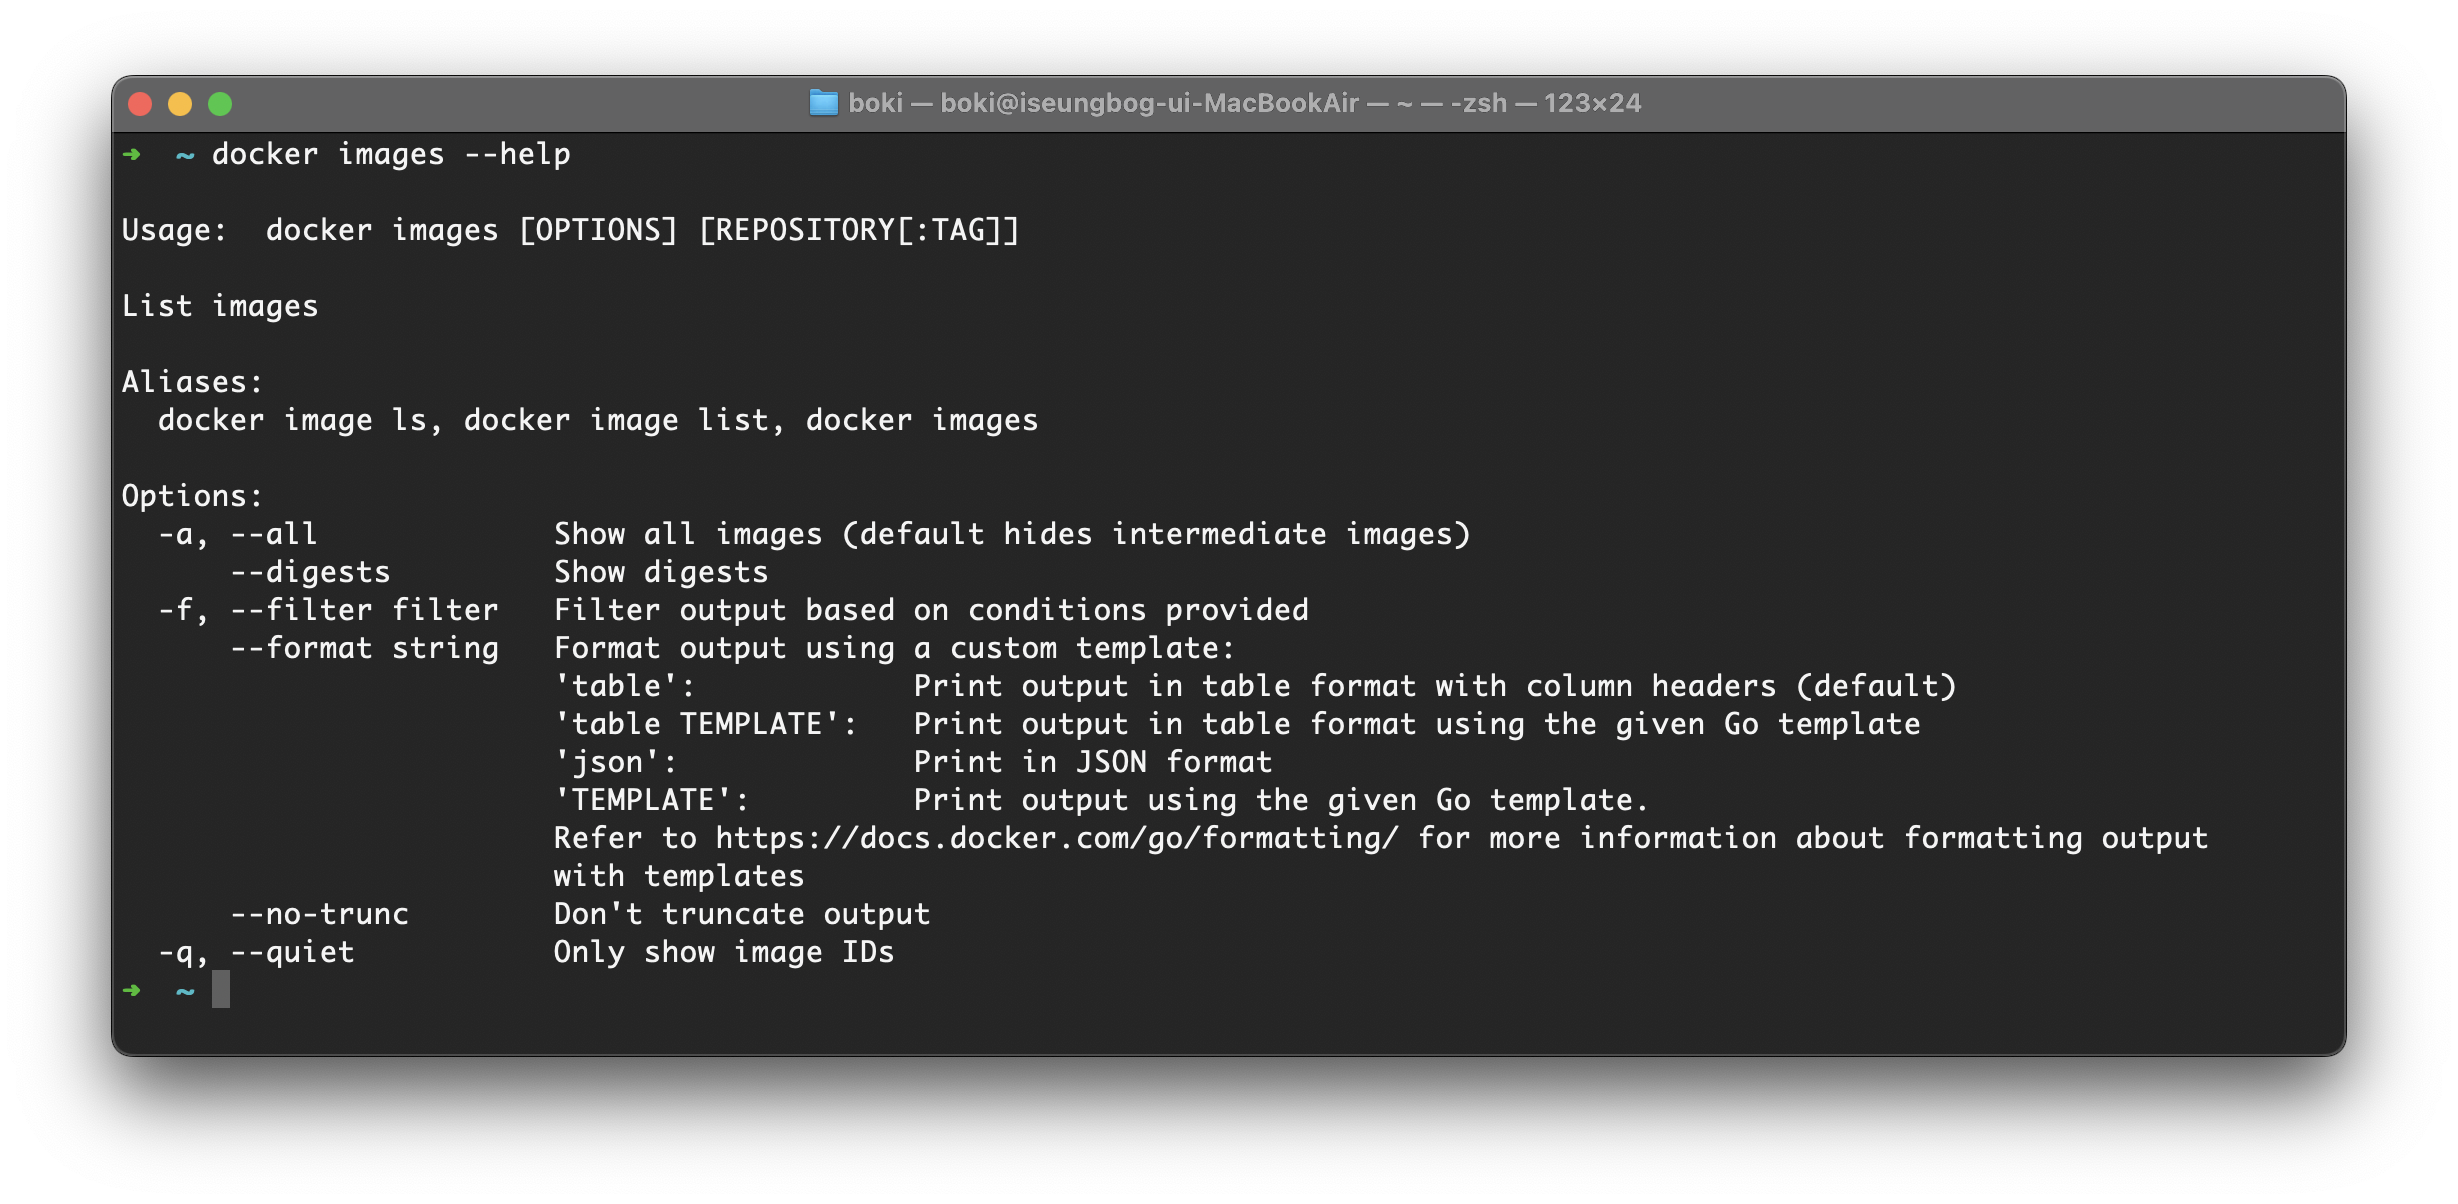Screen dimensions: 2458x1204
Task: Click the https://docs.docker.com/go/formatting/ URL
Action: coord(1056,838)
